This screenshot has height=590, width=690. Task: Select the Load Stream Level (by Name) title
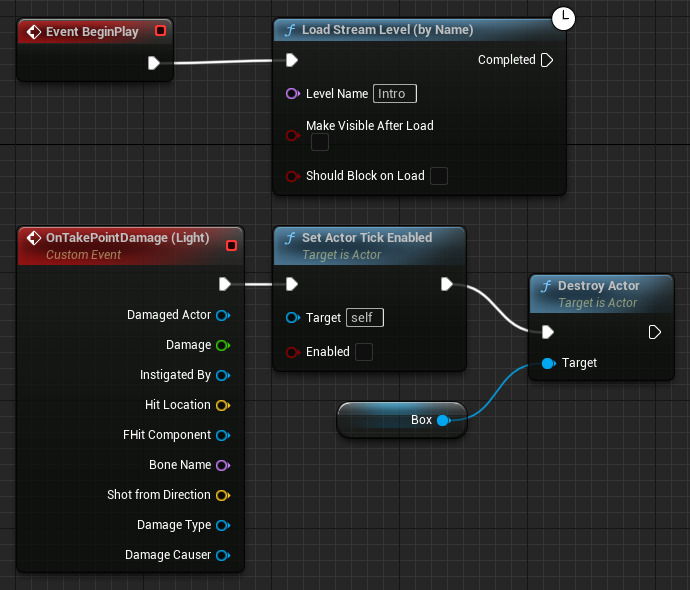[x=387, y=30]
